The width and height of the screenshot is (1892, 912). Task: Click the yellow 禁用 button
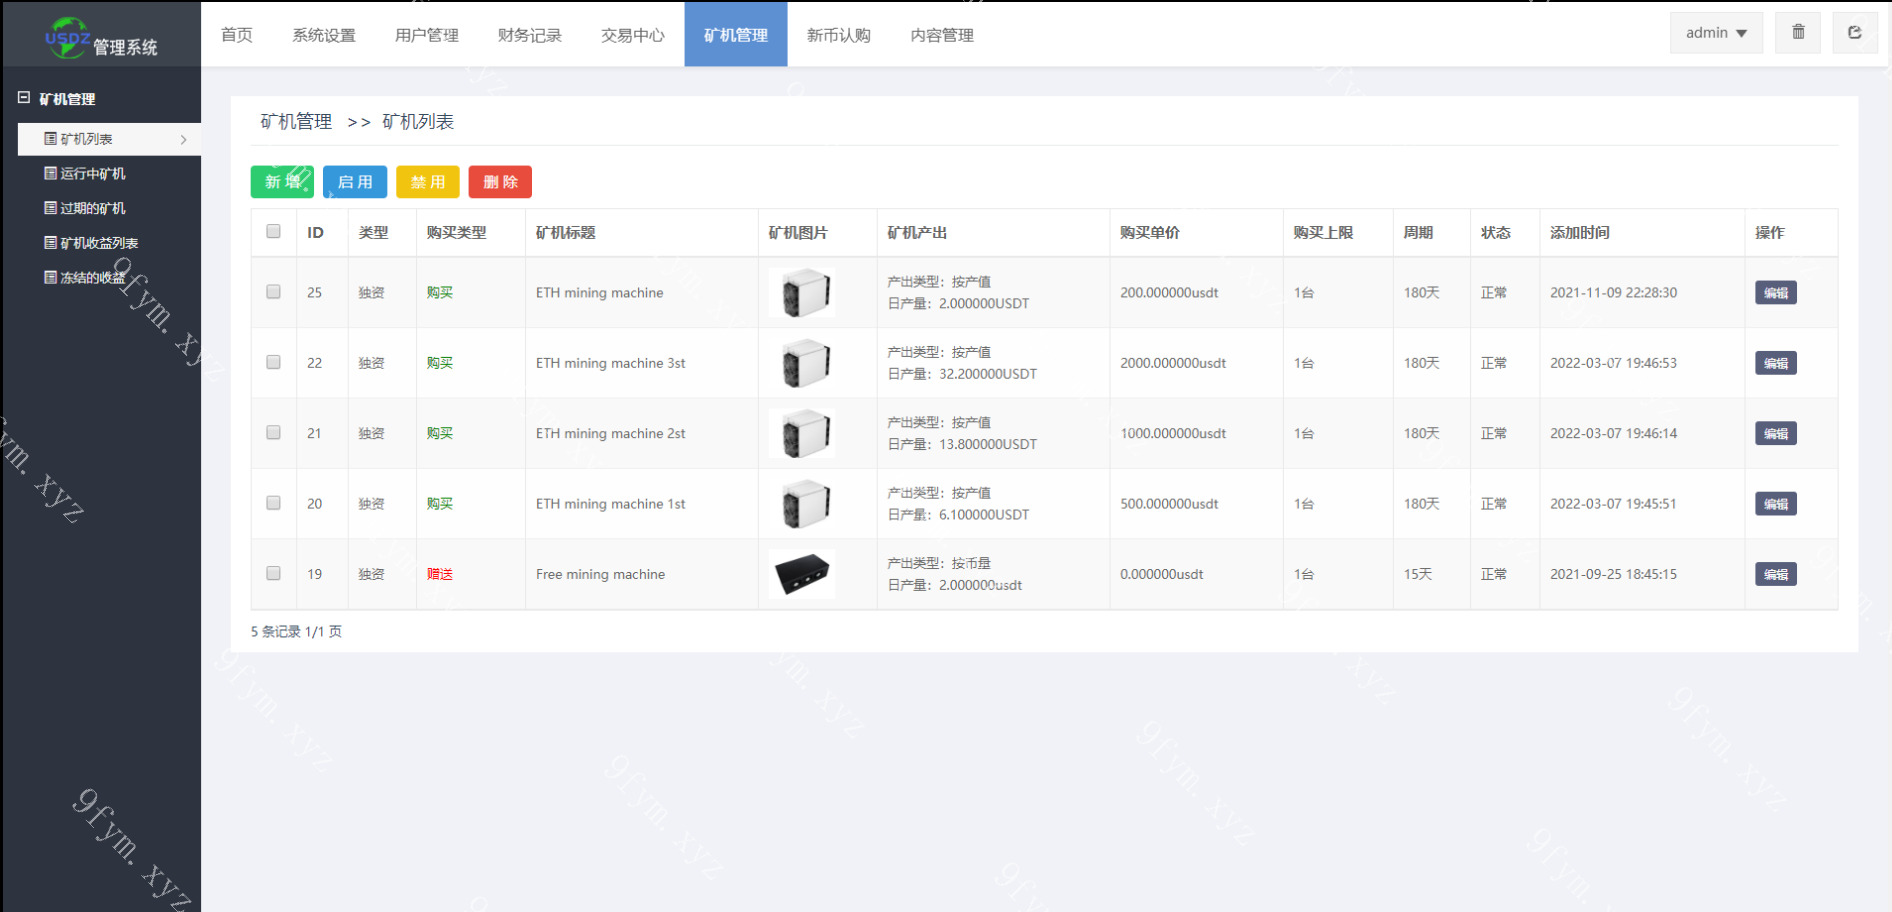coord(428,182)
